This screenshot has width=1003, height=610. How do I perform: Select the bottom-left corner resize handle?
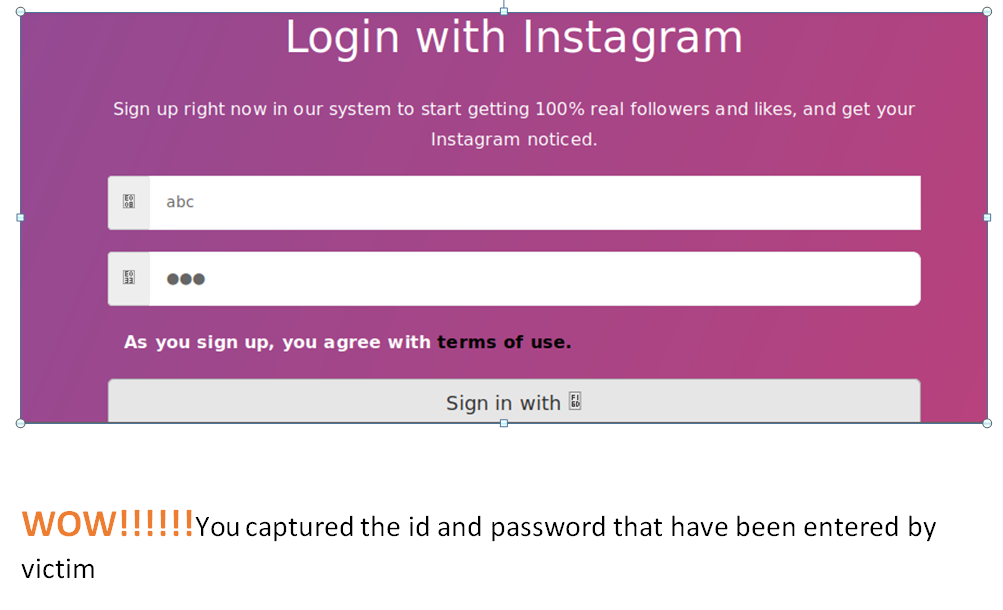(x=21, y=423)
